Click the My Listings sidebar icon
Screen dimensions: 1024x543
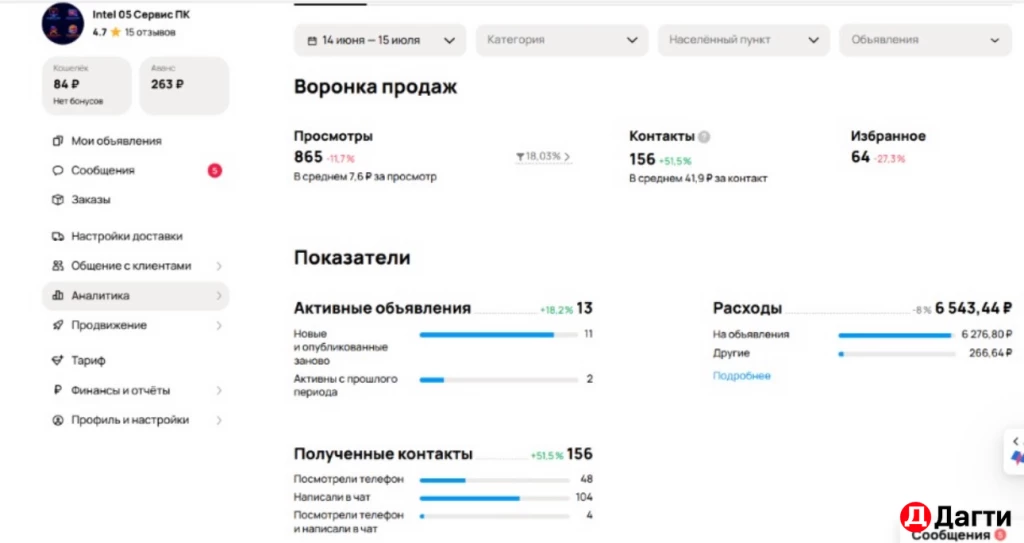[57, 141]
